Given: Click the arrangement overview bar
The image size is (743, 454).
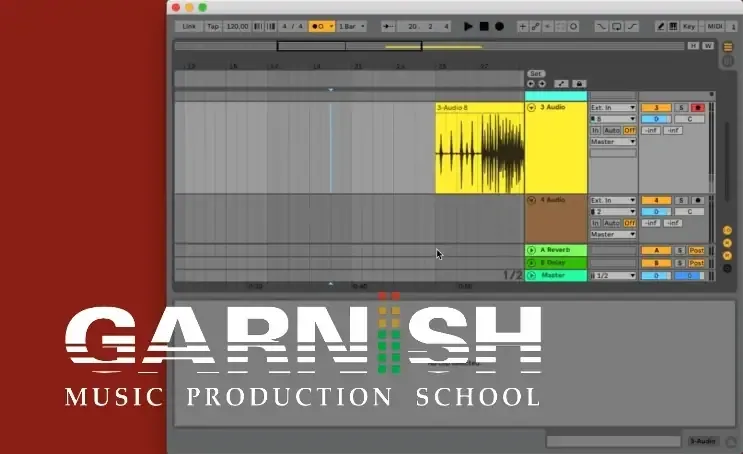Looking at the screenshot, I should pyautogui.click(x=429, y=46).
